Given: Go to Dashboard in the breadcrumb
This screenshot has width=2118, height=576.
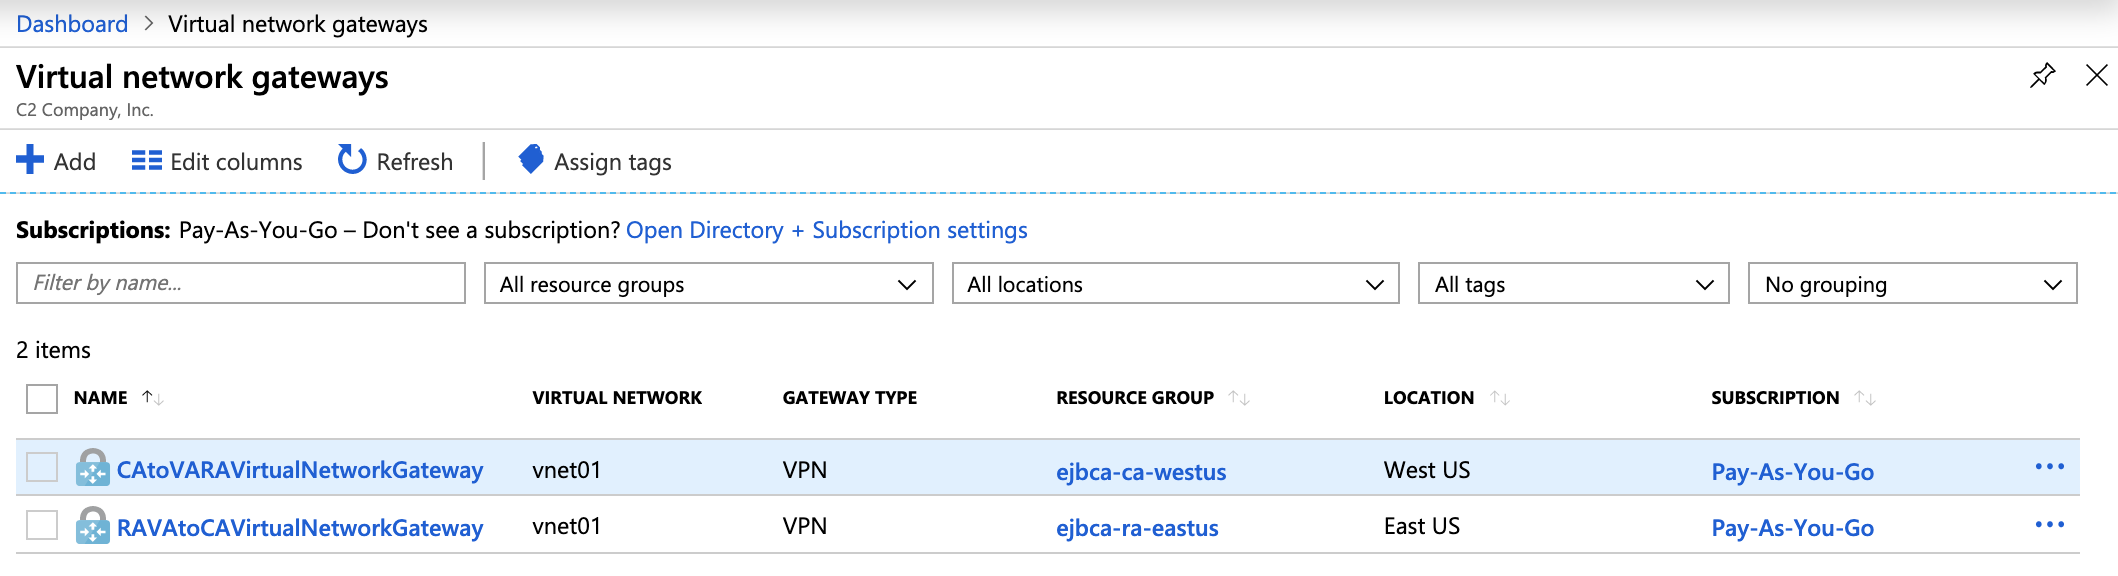Looking at the screenshot, I should (72, 24).
